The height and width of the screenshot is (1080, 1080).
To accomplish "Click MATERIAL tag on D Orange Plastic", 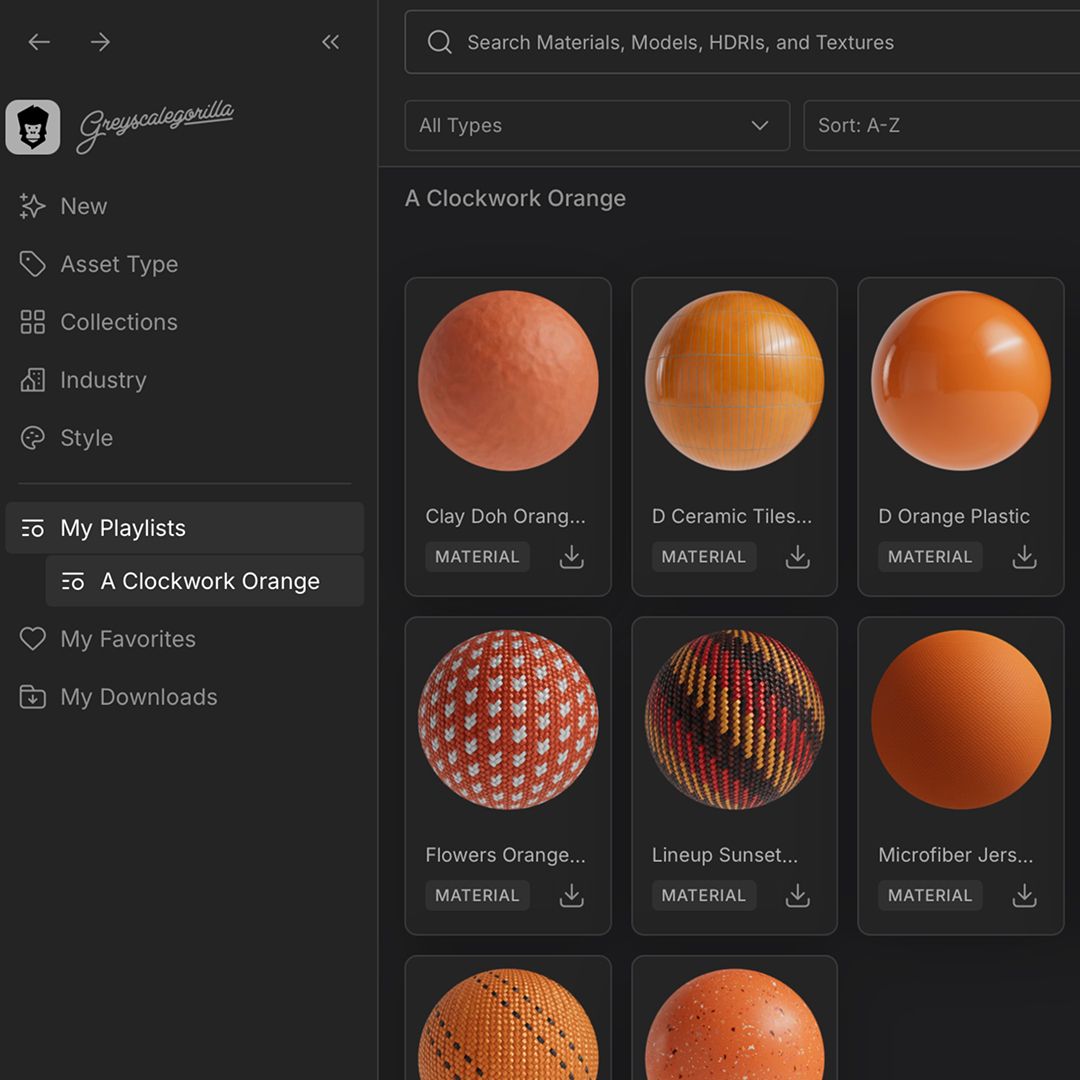I will point(930,557).
